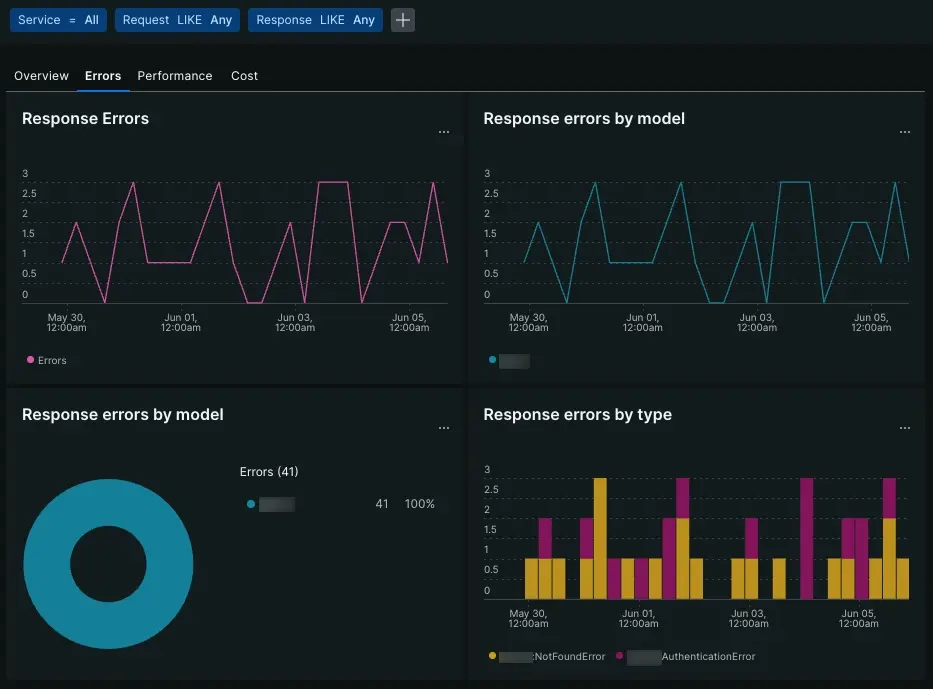Select the Errors tab
This screenshot has height=689, width=933.
[103, 76]
